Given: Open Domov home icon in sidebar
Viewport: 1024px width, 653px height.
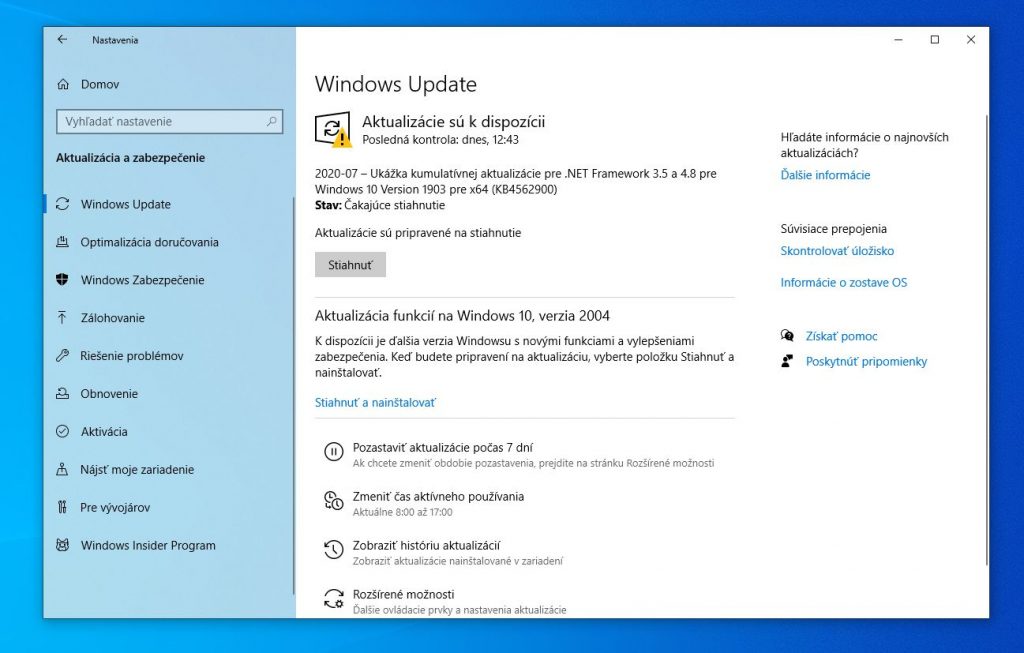Looking at the screenshot, I should [64, 85].
